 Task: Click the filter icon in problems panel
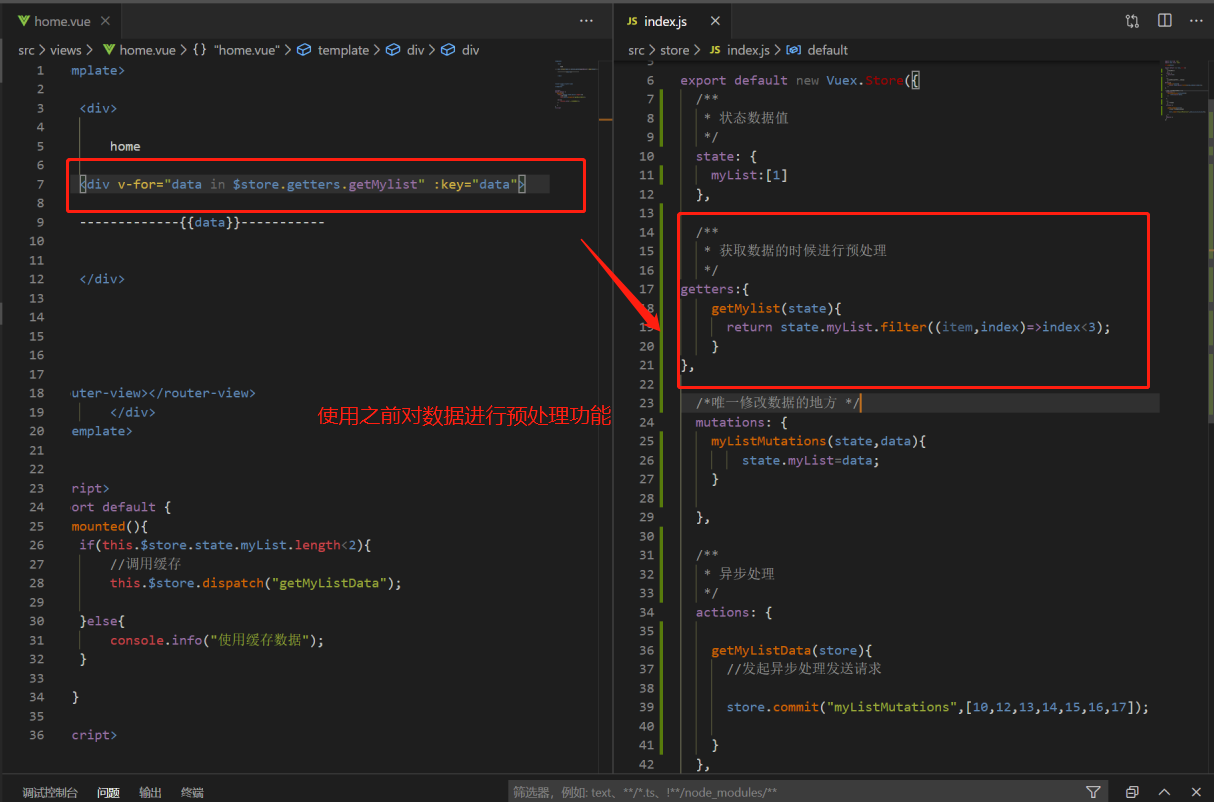click(x=1093, y=791)
